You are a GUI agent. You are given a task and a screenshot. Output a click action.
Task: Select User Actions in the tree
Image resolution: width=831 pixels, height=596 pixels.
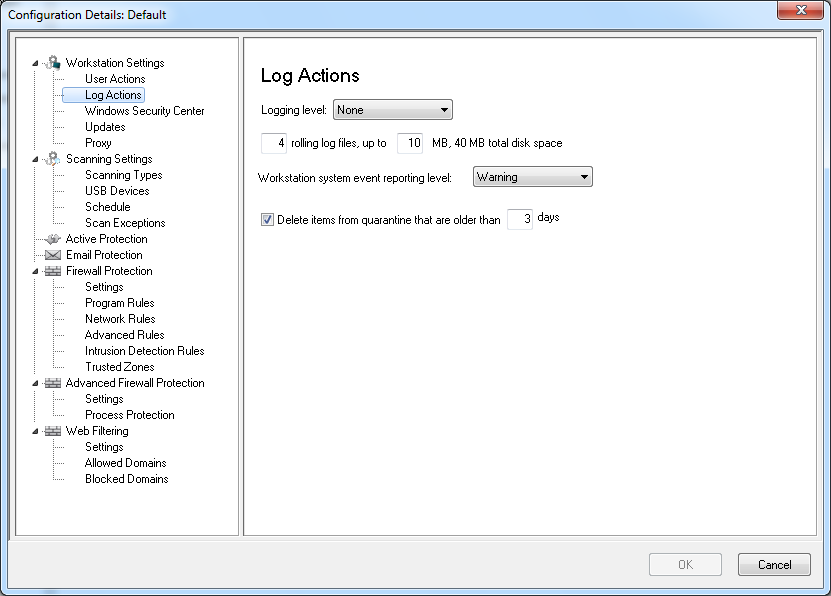115,79
